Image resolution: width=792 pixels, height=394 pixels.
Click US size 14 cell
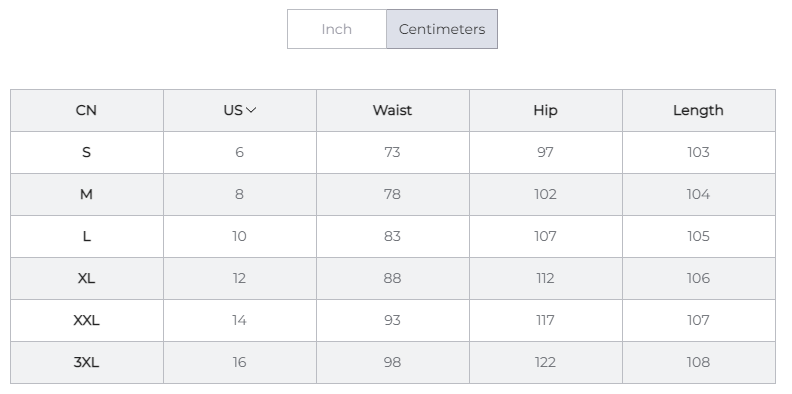click(x=240, y=320)
